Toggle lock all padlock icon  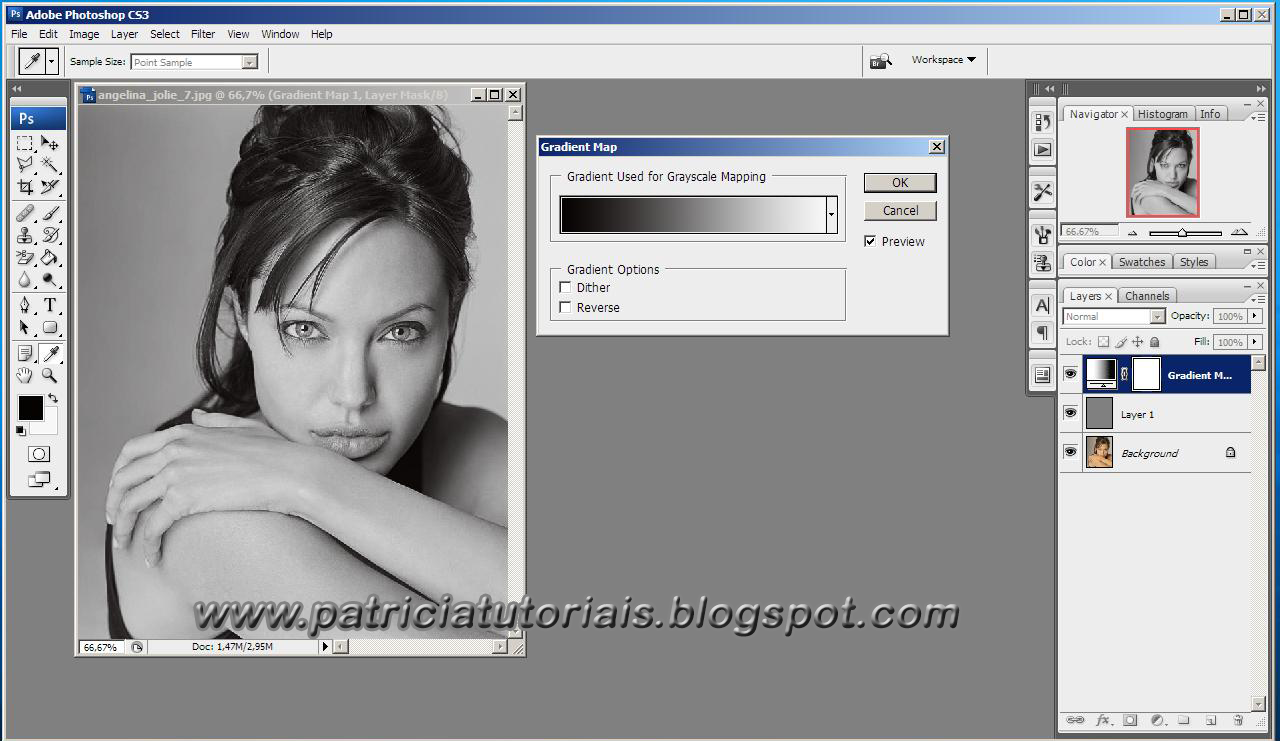1154,342
